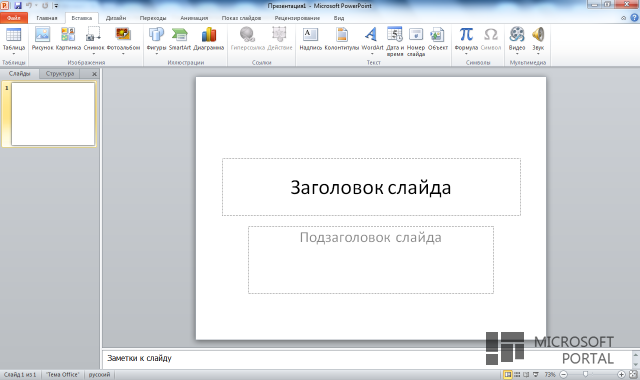The width and height of the screenshot is (640, 380).
Task: Switch to Reading view in status bar
Action: click(x=526, y=374)
